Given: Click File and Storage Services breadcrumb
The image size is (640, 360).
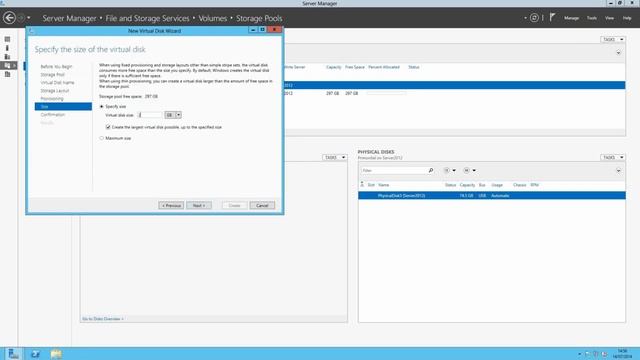Looking at the screenshot, I should tap(147, 18).
